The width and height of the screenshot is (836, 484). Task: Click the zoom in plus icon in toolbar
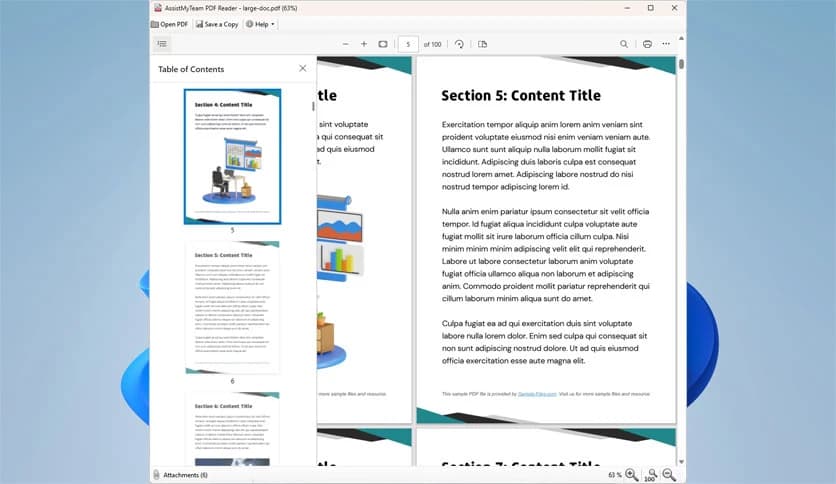click(364, 44)
